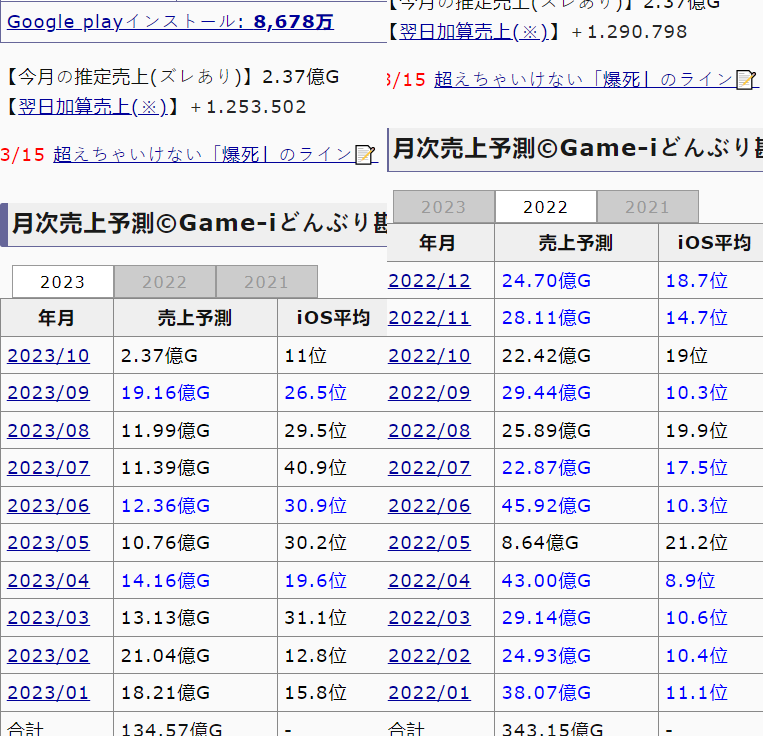Open the 2022/01 month link
The width and height of the screenshot is (763, 736).
(x=429, y=692)
